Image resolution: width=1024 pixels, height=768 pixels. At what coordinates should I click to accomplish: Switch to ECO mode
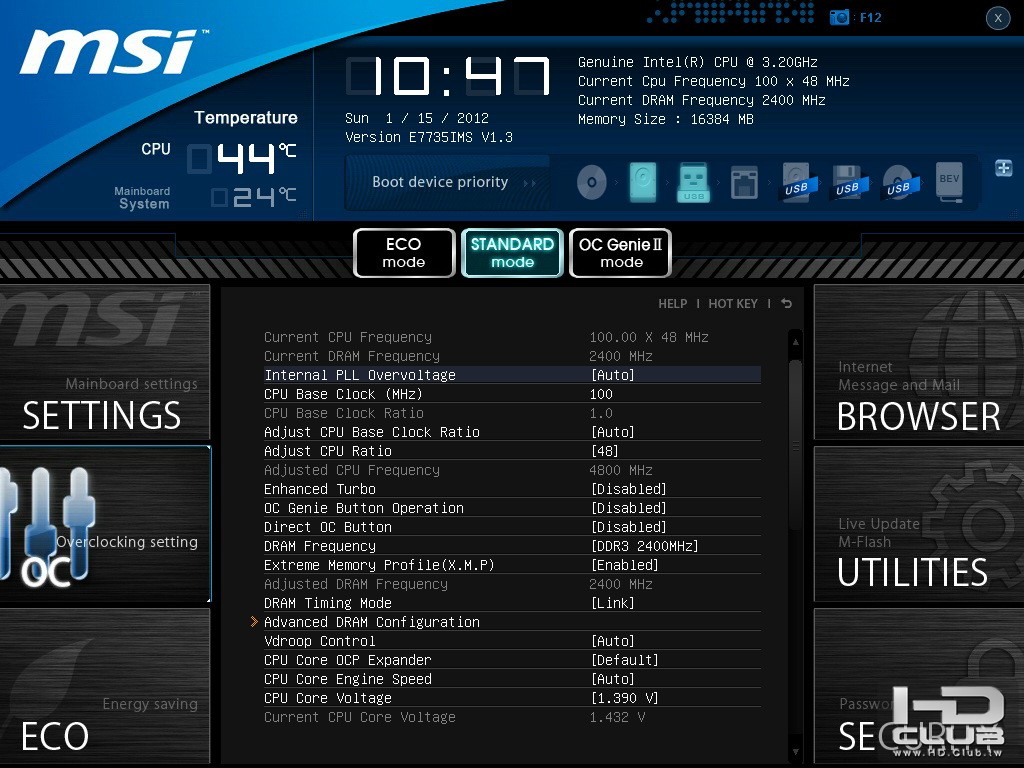(x=404, y=253)
